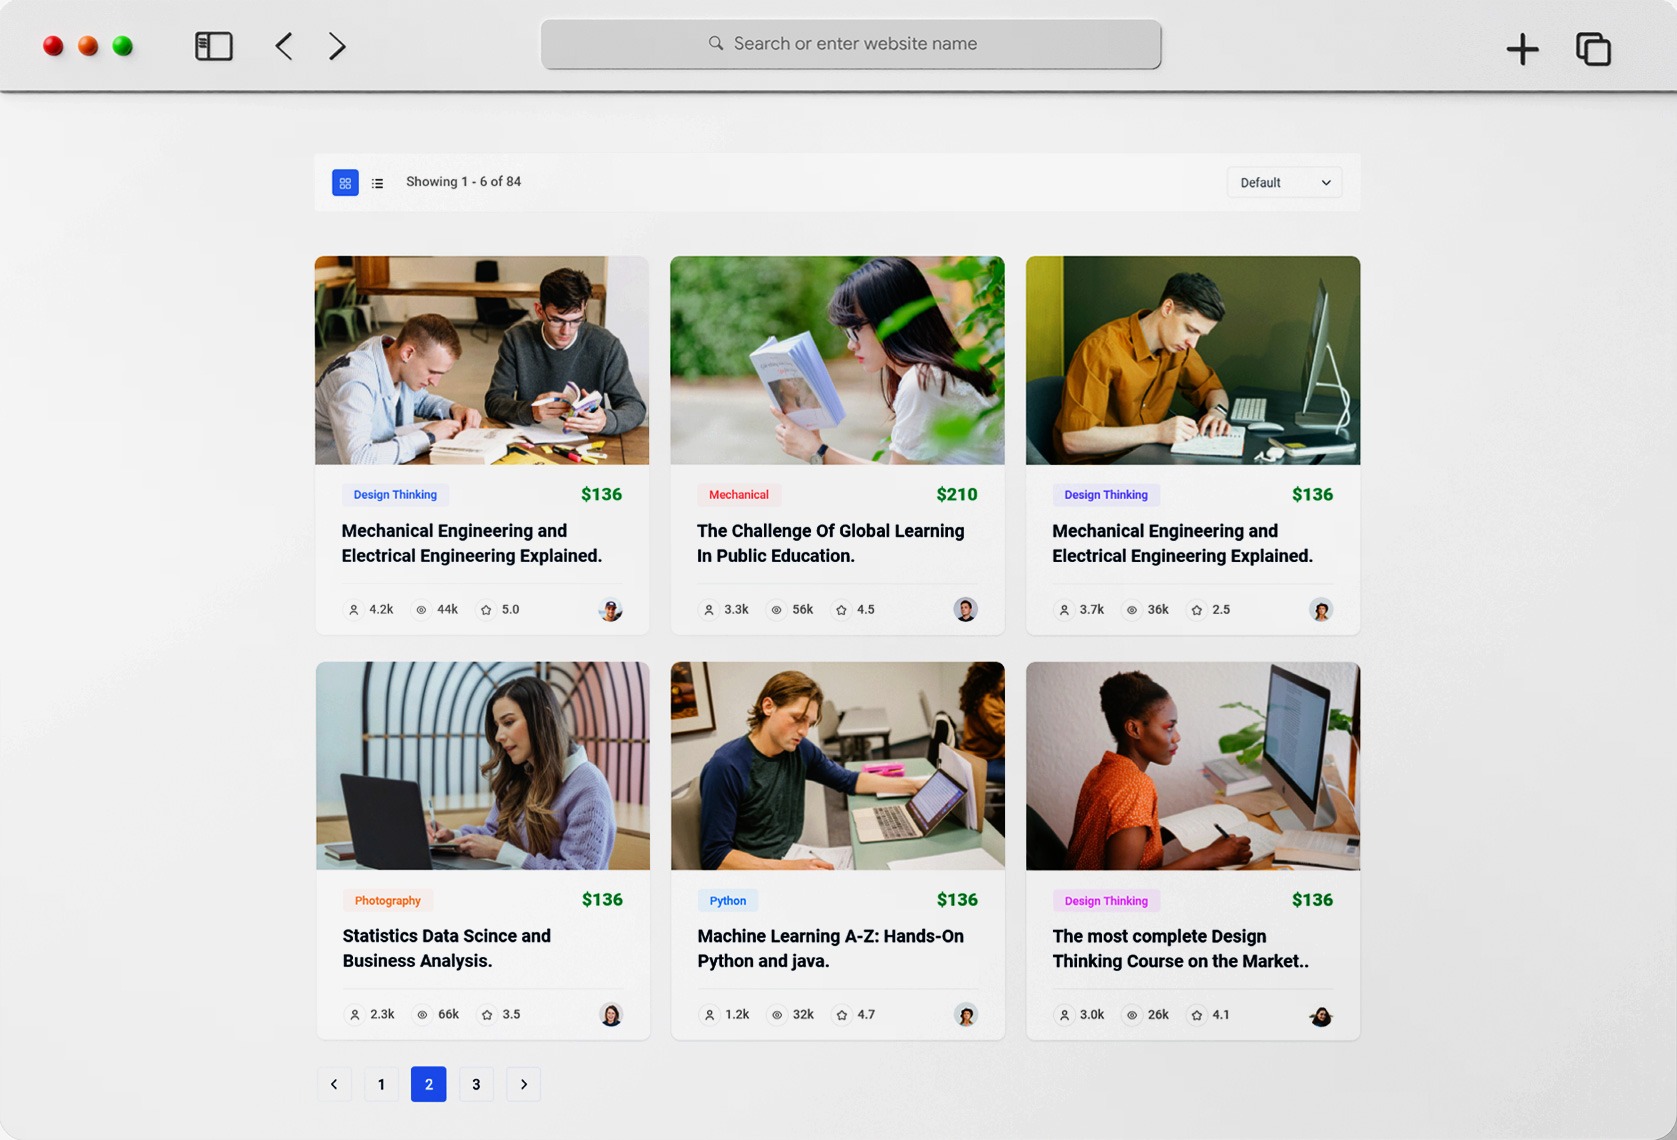The width and height of the screenshot is (1677, 1140).
Task: Click the pink Design Thinking category tag
Action: point(1106,901)
